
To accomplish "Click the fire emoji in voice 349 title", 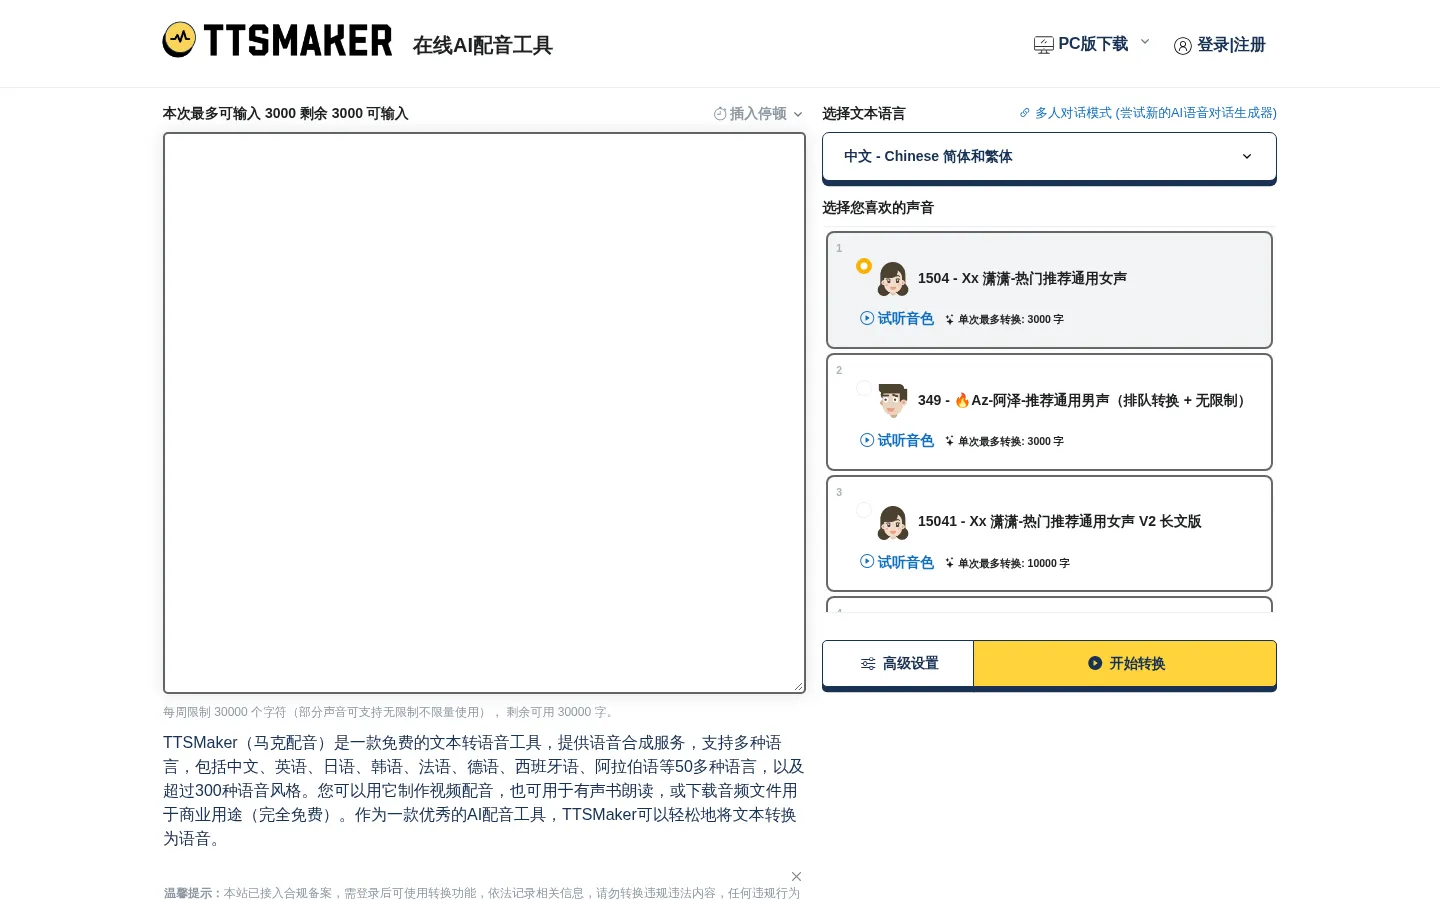I will (962, 400).
